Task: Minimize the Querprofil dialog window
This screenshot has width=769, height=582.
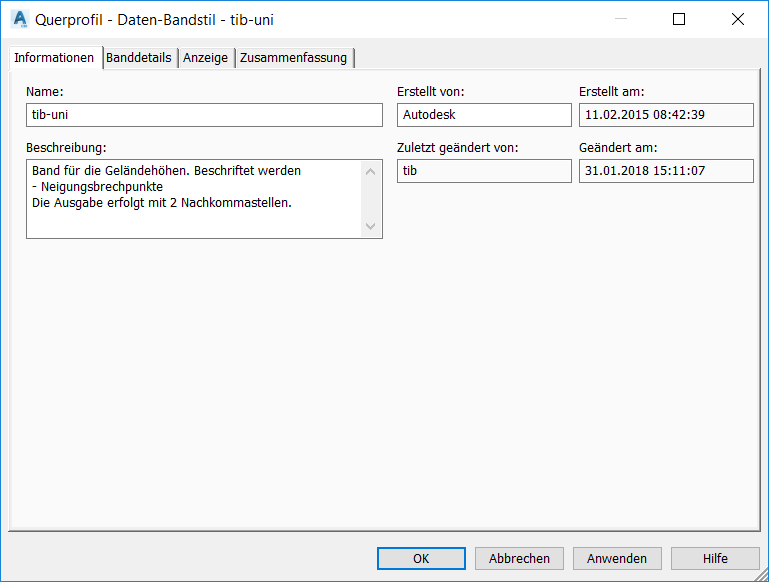Action: pyautogui.click(x=620, y=19)
